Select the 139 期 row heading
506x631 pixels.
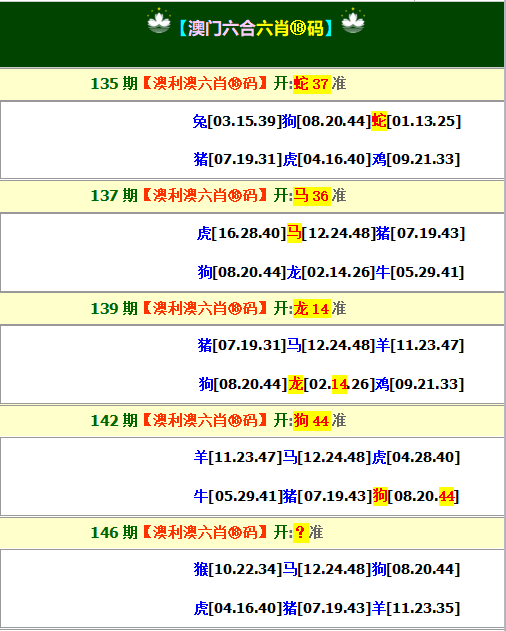click(x=252, y=309)
